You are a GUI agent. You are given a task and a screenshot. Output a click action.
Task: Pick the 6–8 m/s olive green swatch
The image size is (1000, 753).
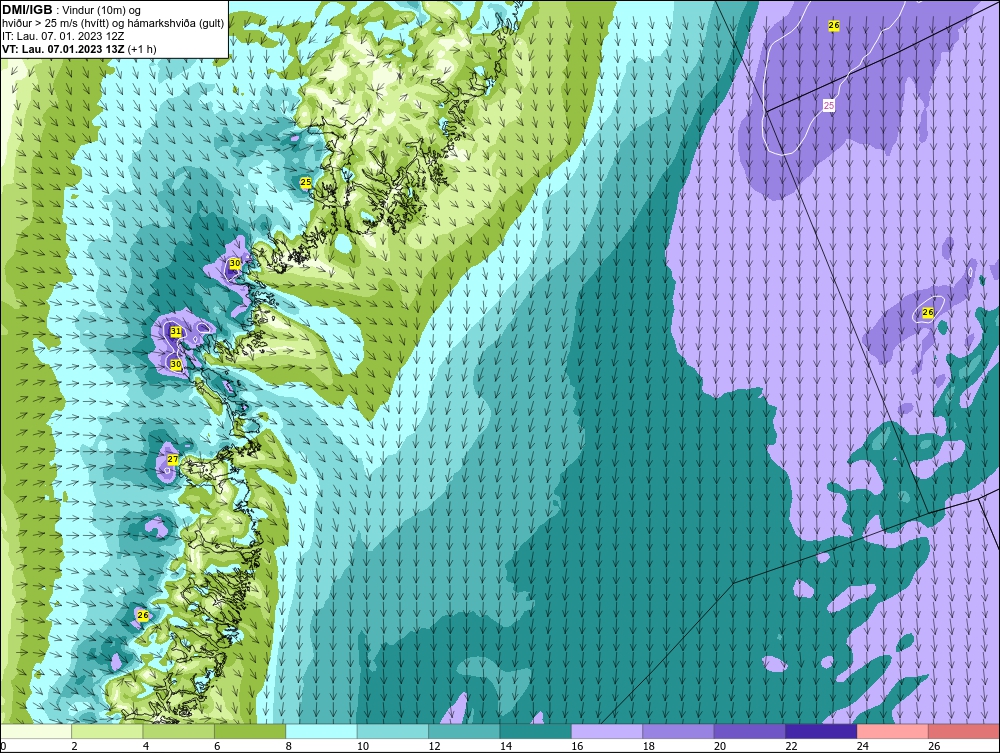coord(250,731)
